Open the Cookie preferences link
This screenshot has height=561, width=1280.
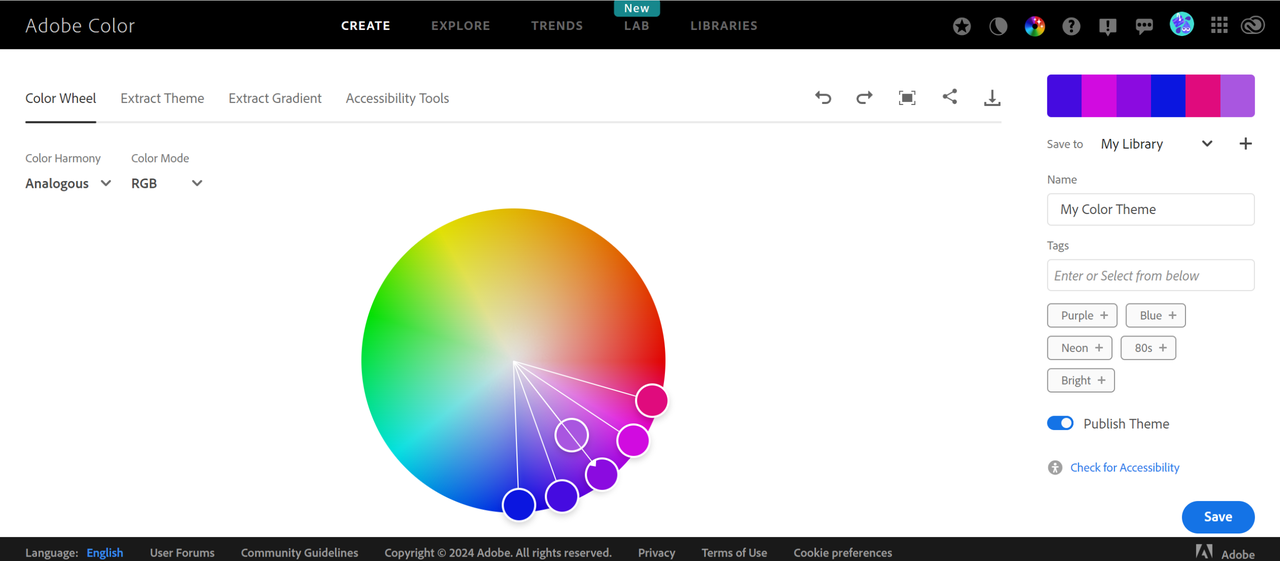pyautogui.click(x=843, y=552)
